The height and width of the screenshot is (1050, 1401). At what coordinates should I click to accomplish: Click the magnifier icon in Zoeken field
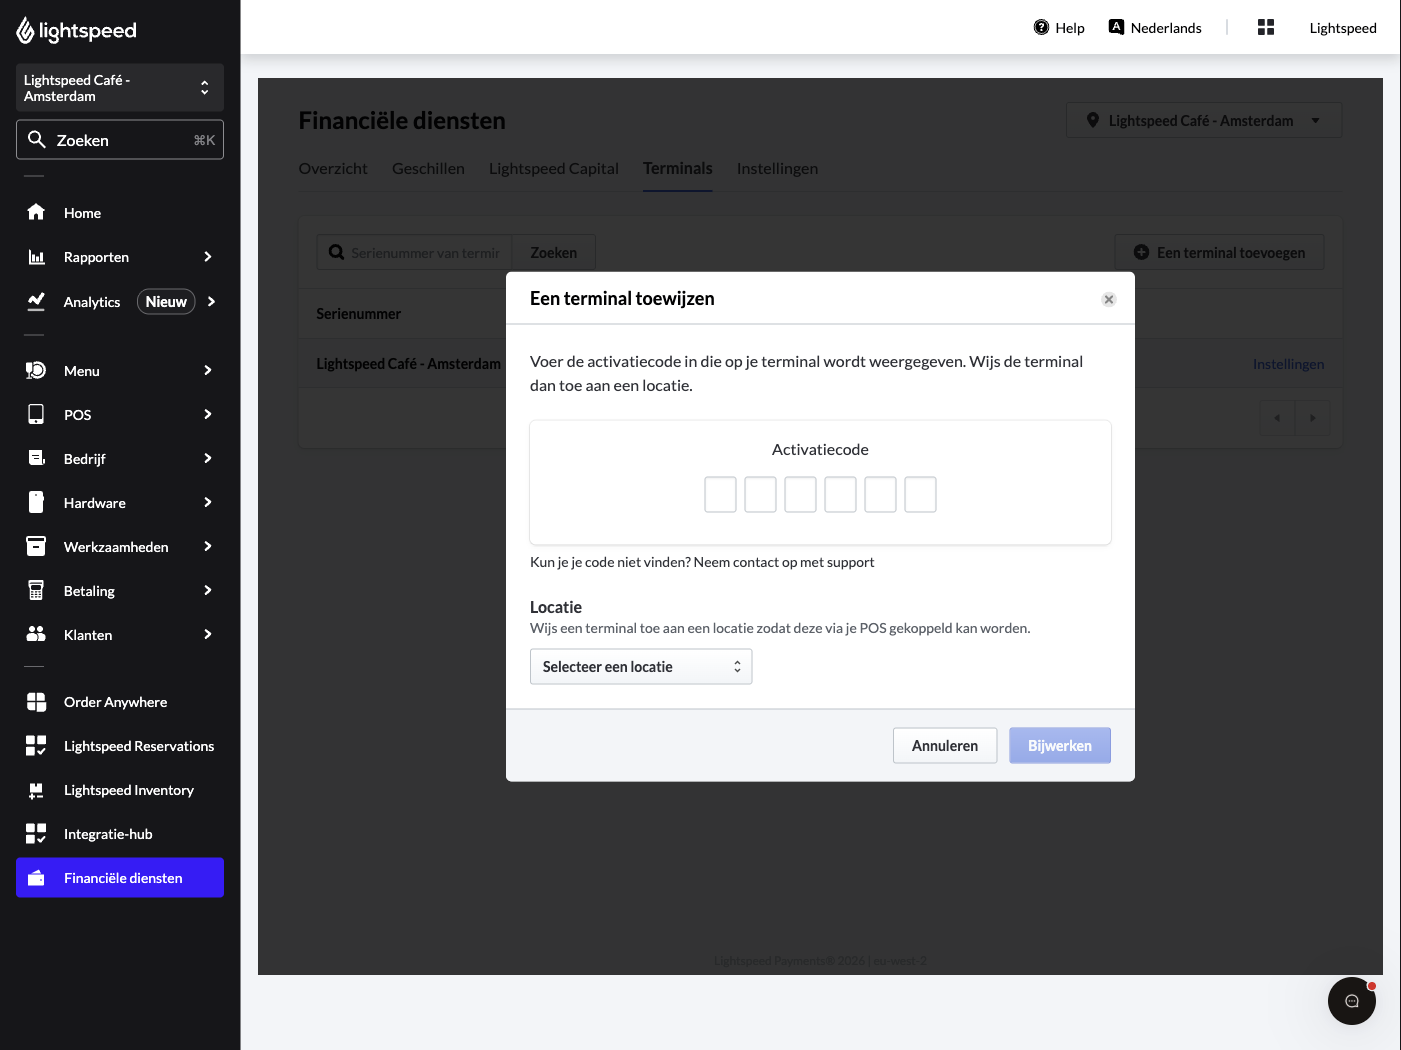[x=37, y=140]
